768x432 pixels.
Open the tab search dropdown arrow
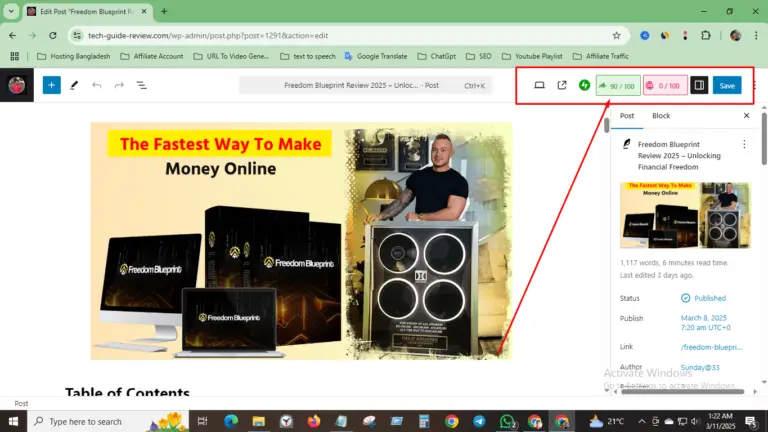pos(11,11)
